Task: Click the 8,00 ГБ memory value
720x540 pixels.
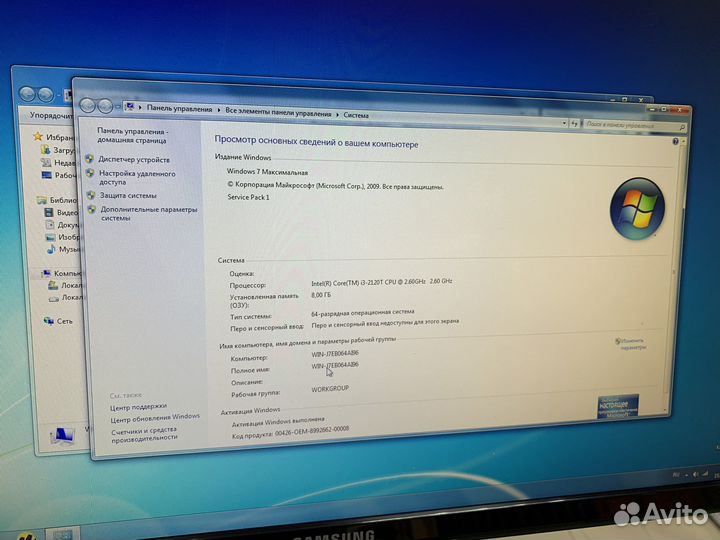Action: [x=321, y=295]
